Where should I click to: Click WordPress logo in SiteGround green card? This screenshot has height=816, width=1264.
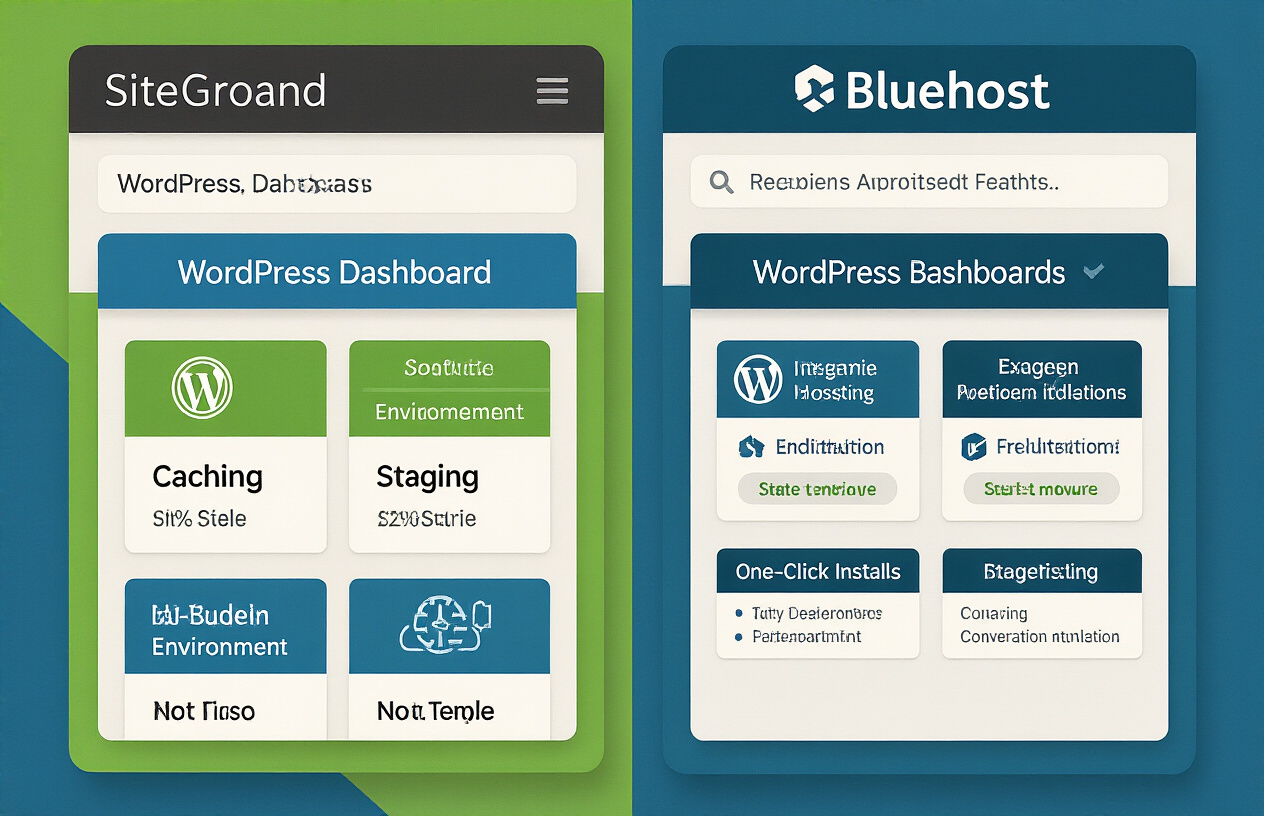tap(202, 388)
